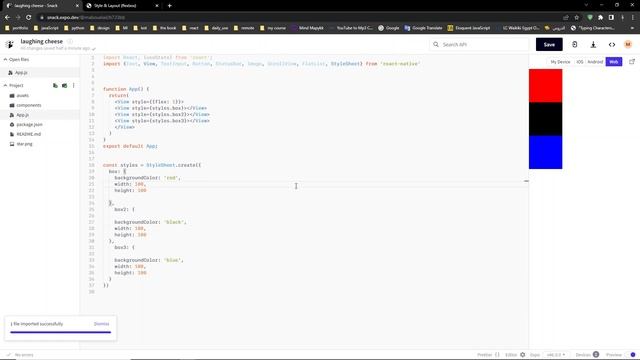Screen dimensions: 640x360
Task: Click the Download as zip icon
Action: pyautogui.click(x=593, y=44)
